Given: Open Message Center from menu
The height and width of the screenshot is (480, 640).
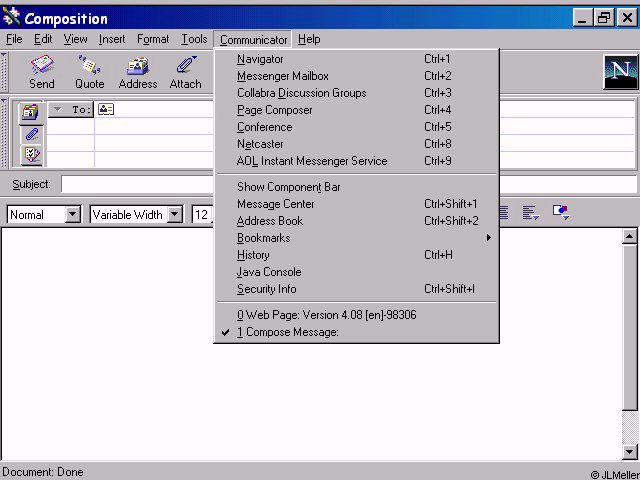Looking at the screenshot, I should point(356,204).
